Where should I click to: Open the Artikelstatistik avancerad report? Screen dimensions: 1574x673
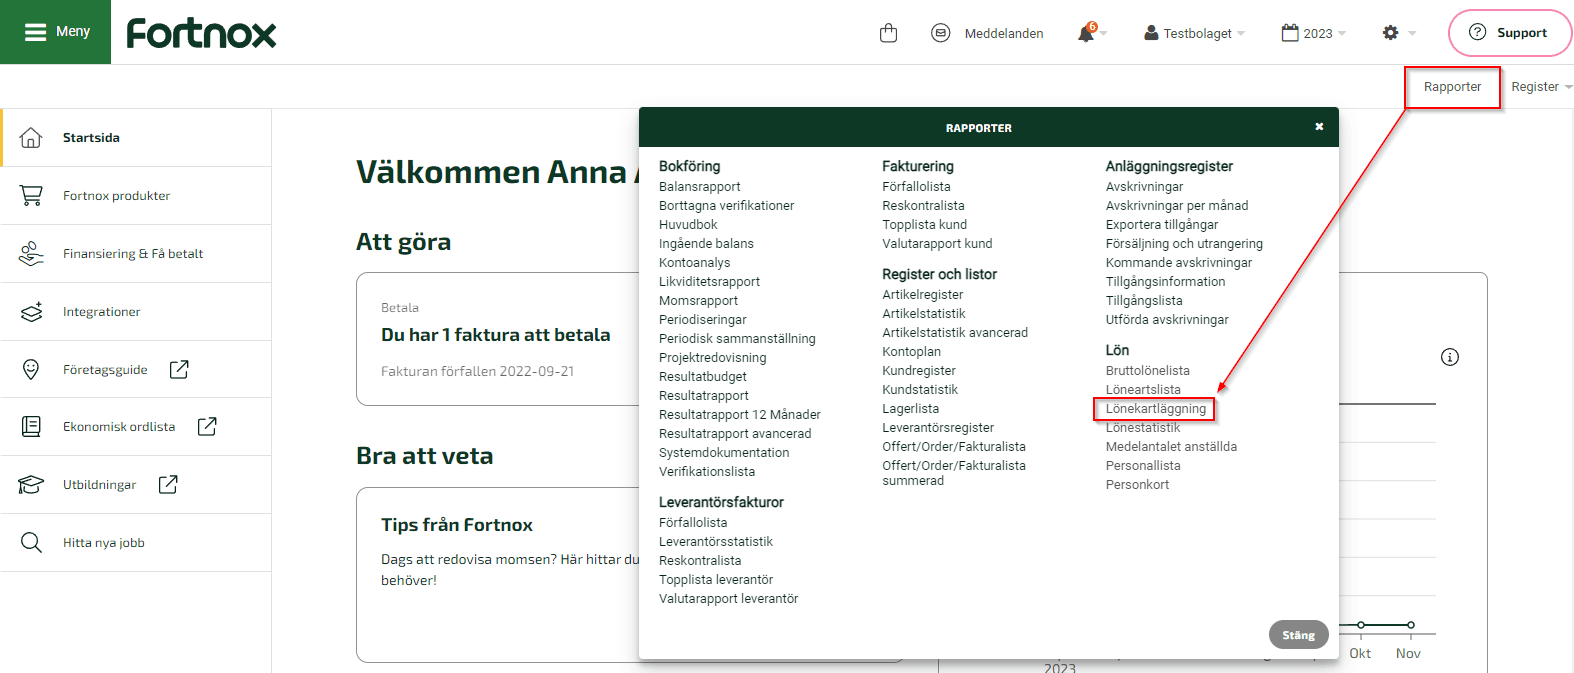click(x=955, y=332)
